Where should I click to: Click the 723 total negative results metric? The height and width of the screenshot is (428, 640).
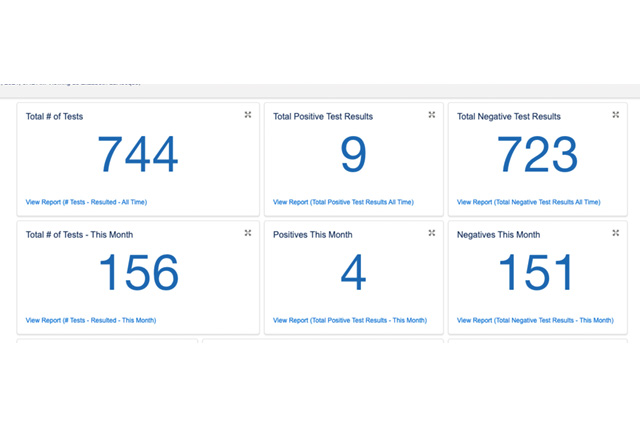coord(537,156)
